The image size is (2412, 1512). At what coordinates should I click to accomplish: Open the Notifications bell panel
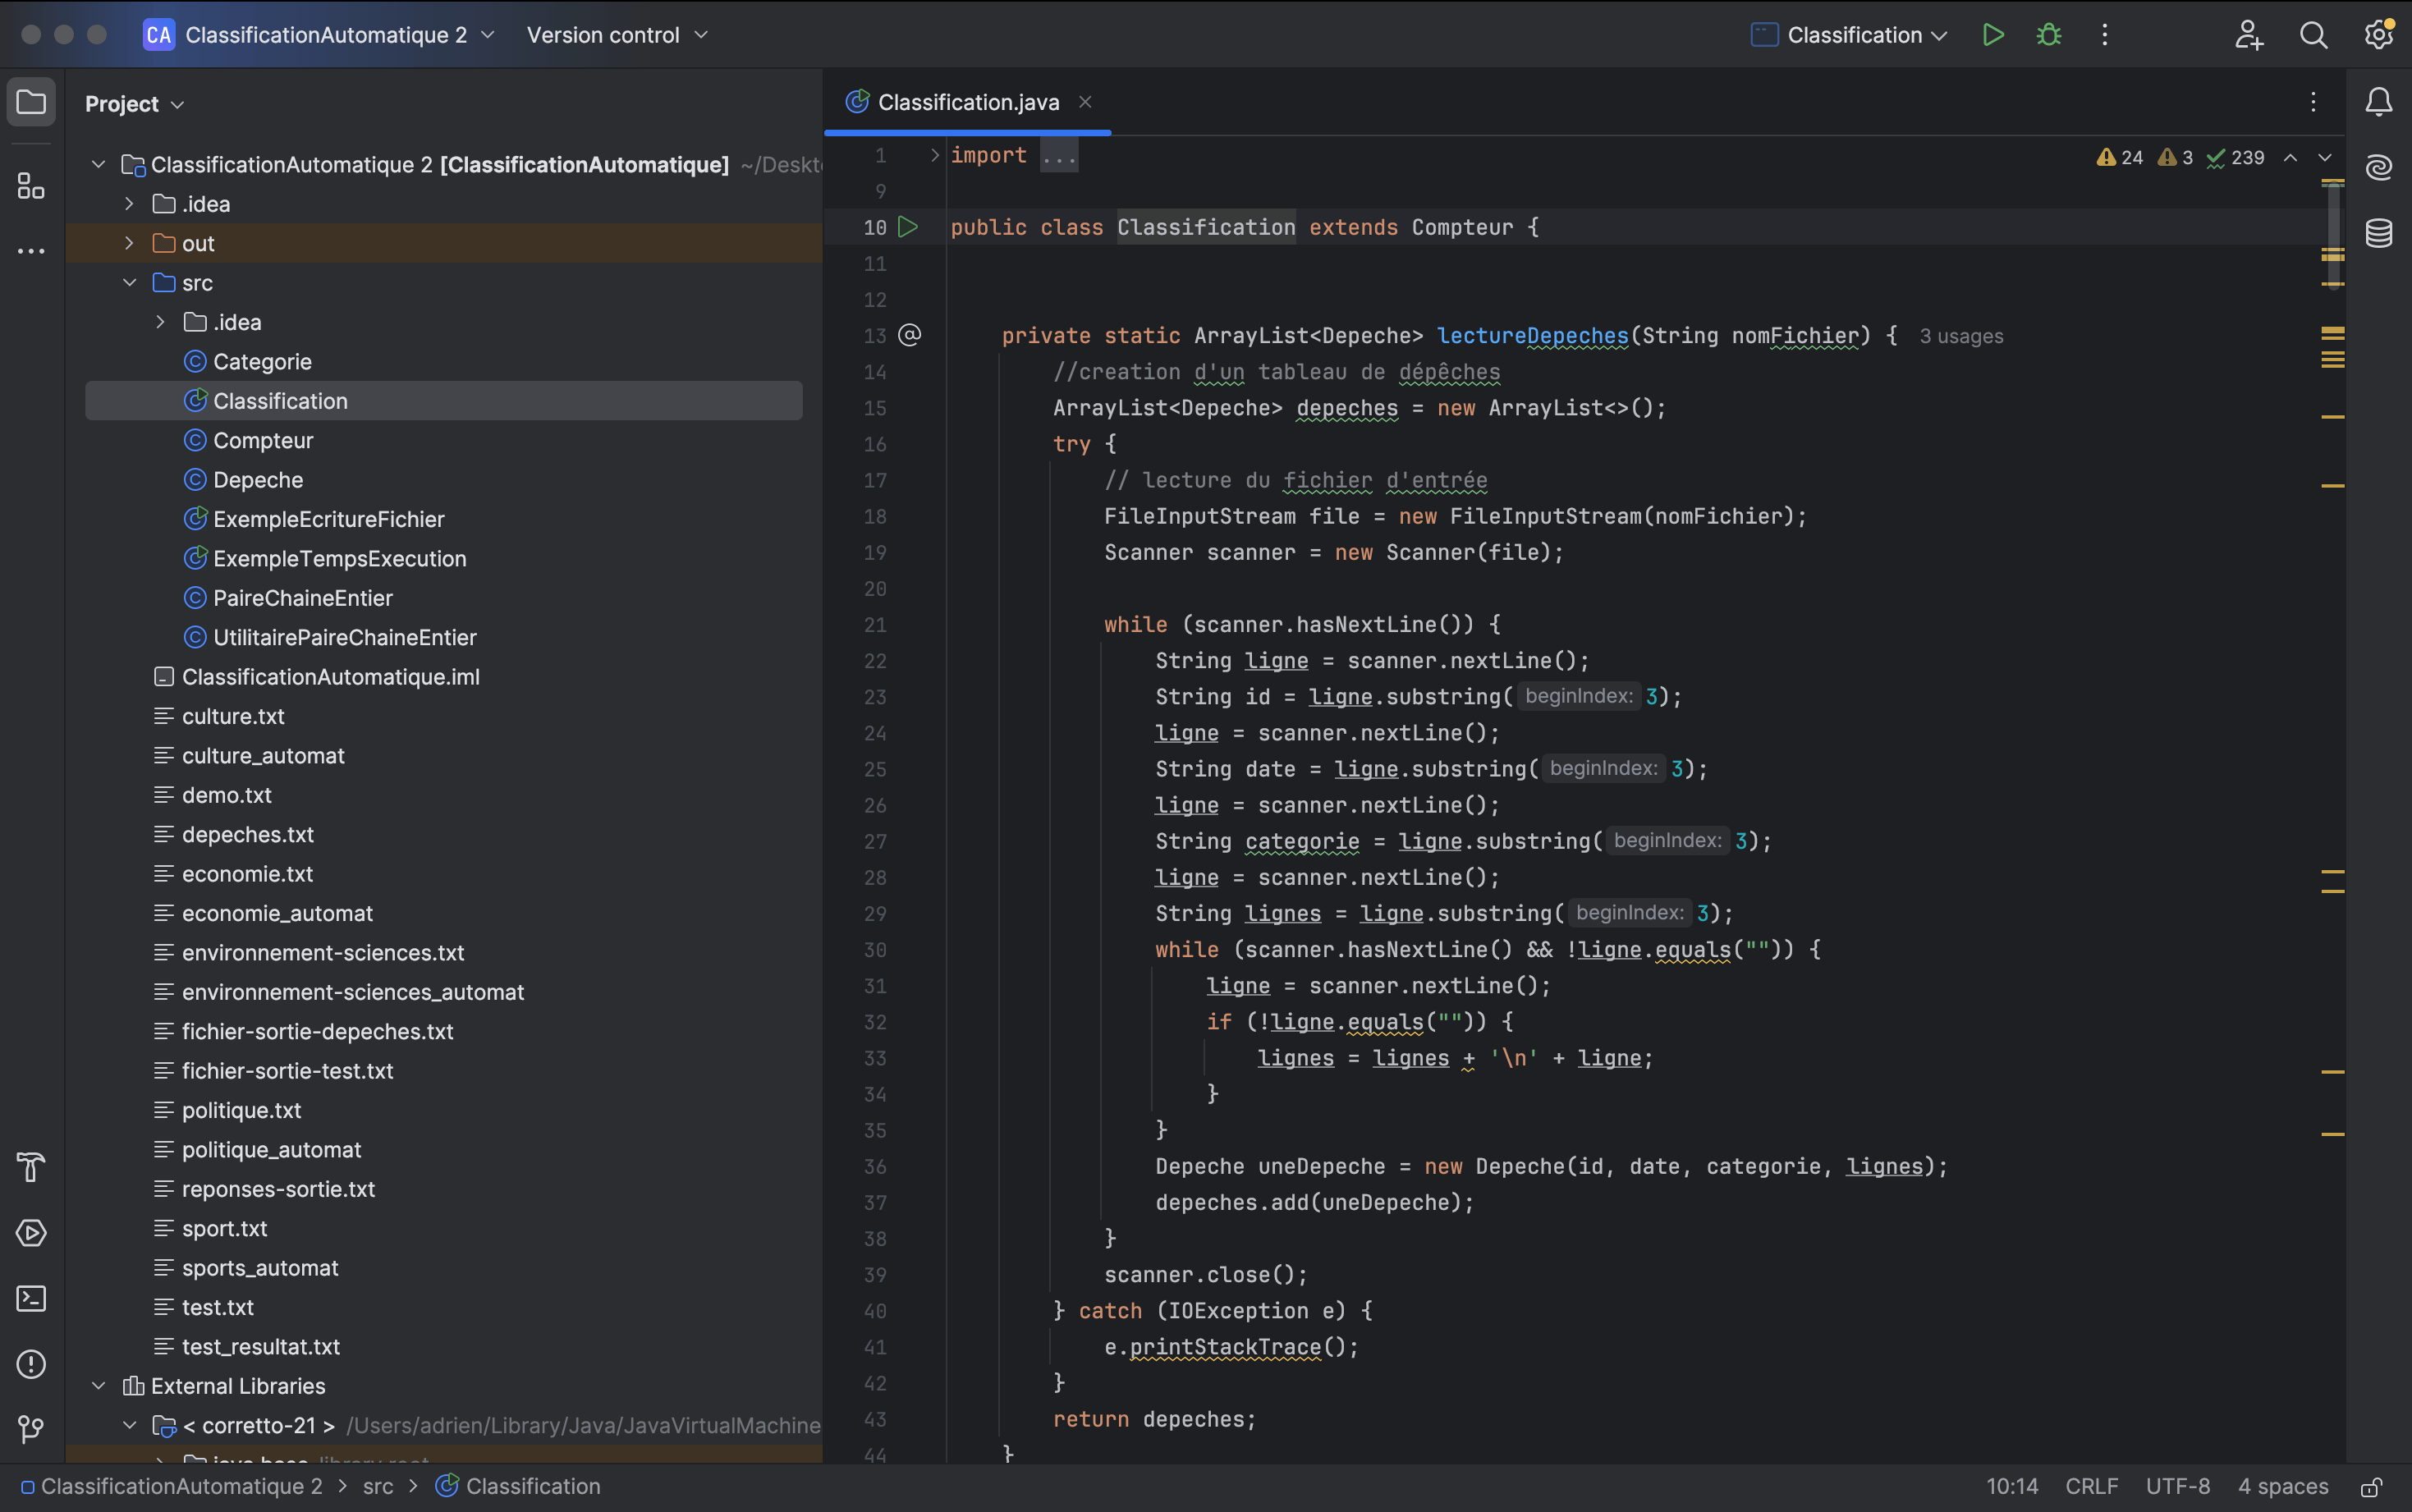point(2378,102)
